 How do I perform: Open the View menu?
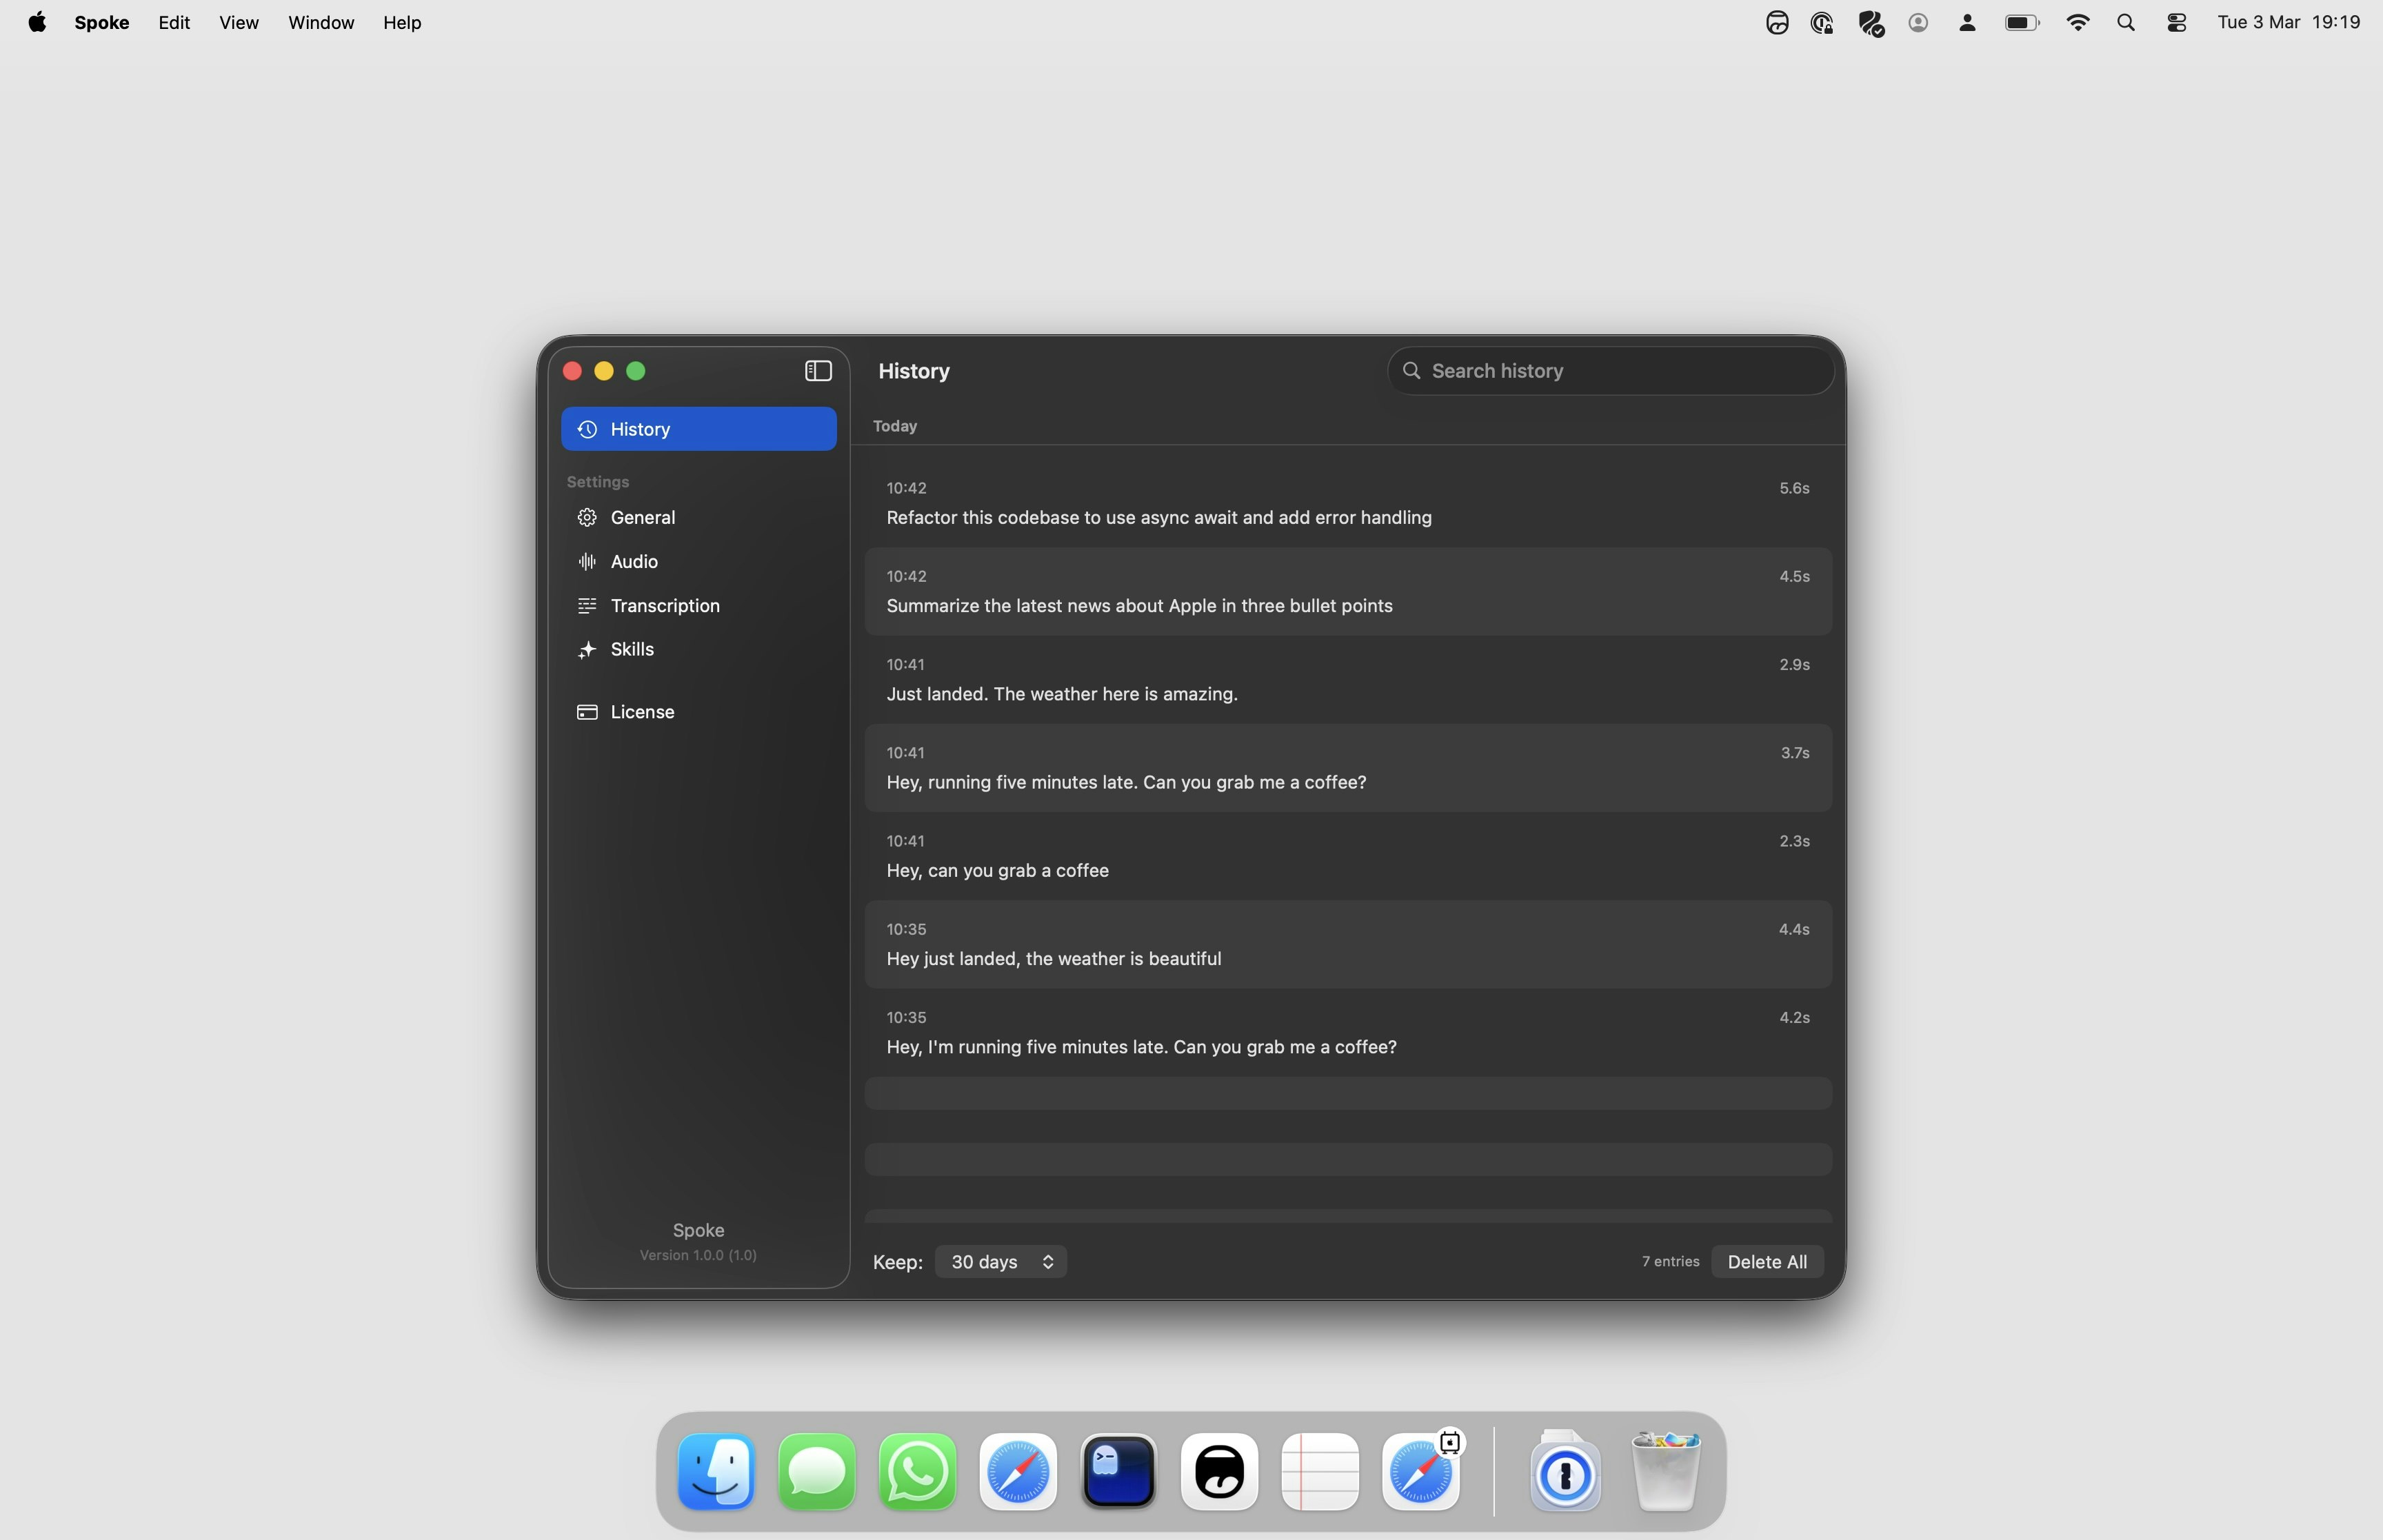pyautogui.click(x=238, y=22)
